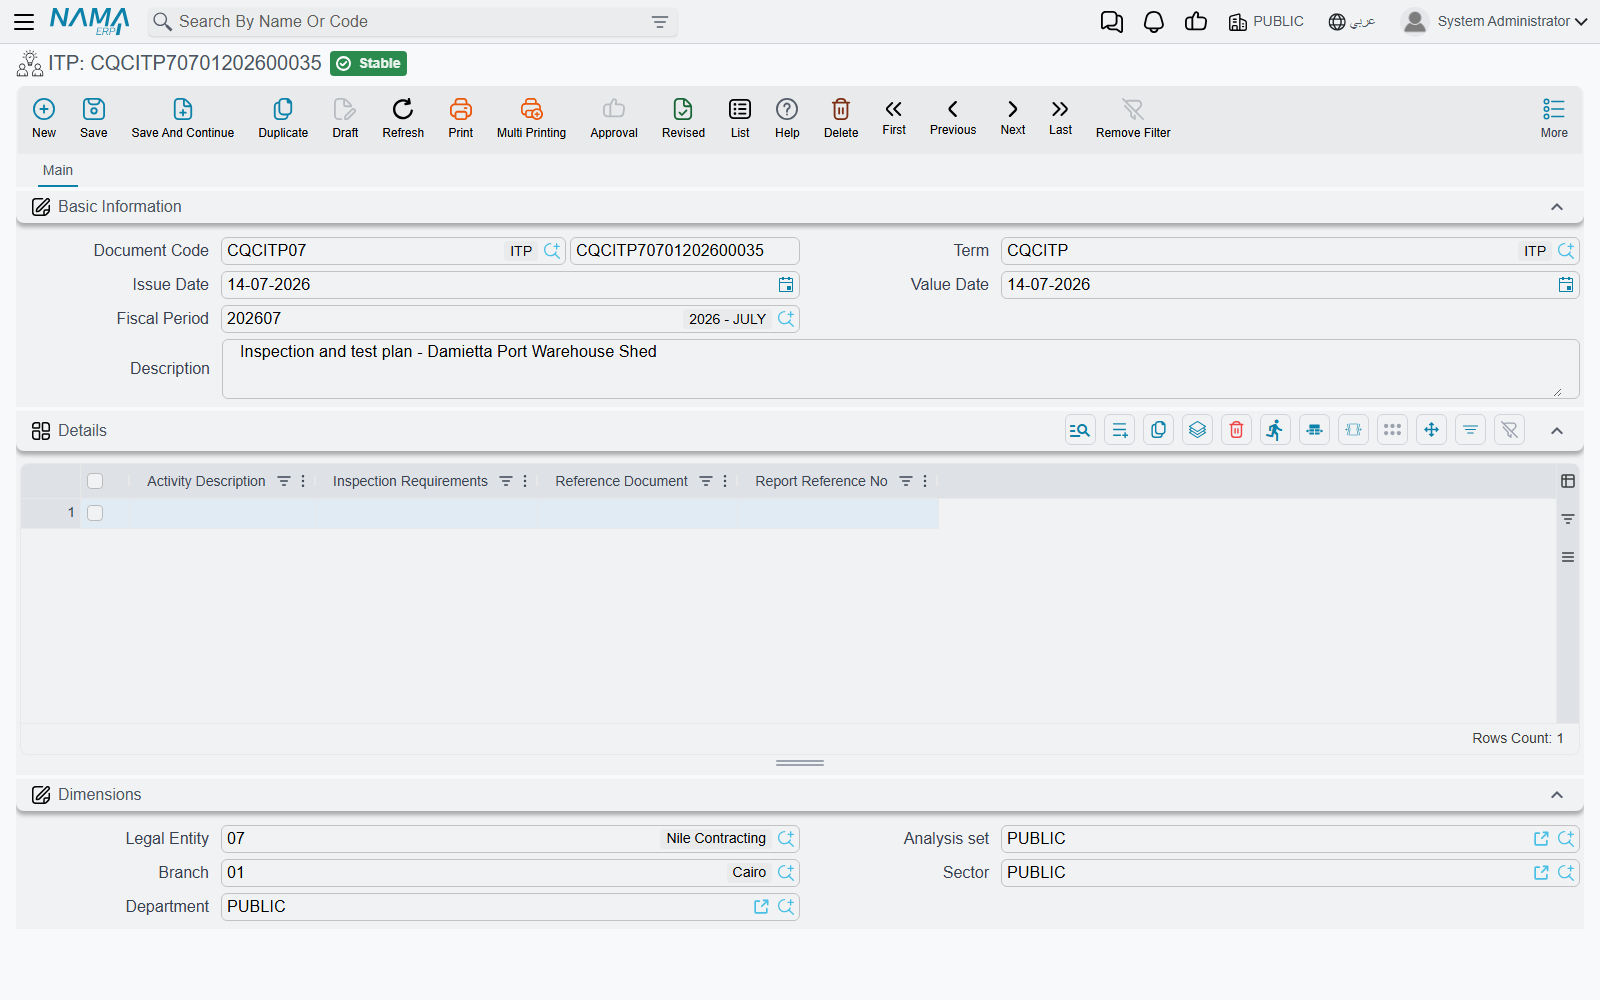Open the grid side filter panel icon
The height and width of the screenshot is (1000, 1600).
(1568, 519)
